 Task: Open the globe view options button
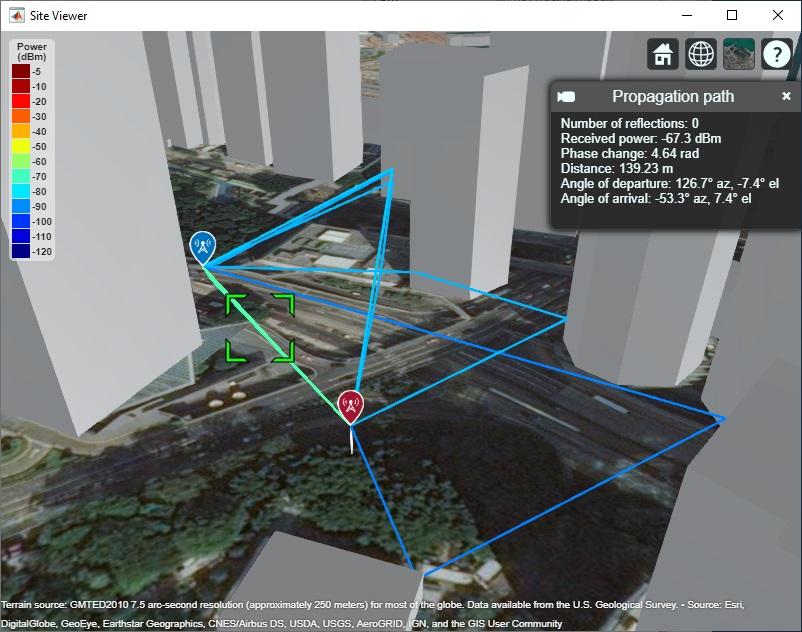(701, 54)
